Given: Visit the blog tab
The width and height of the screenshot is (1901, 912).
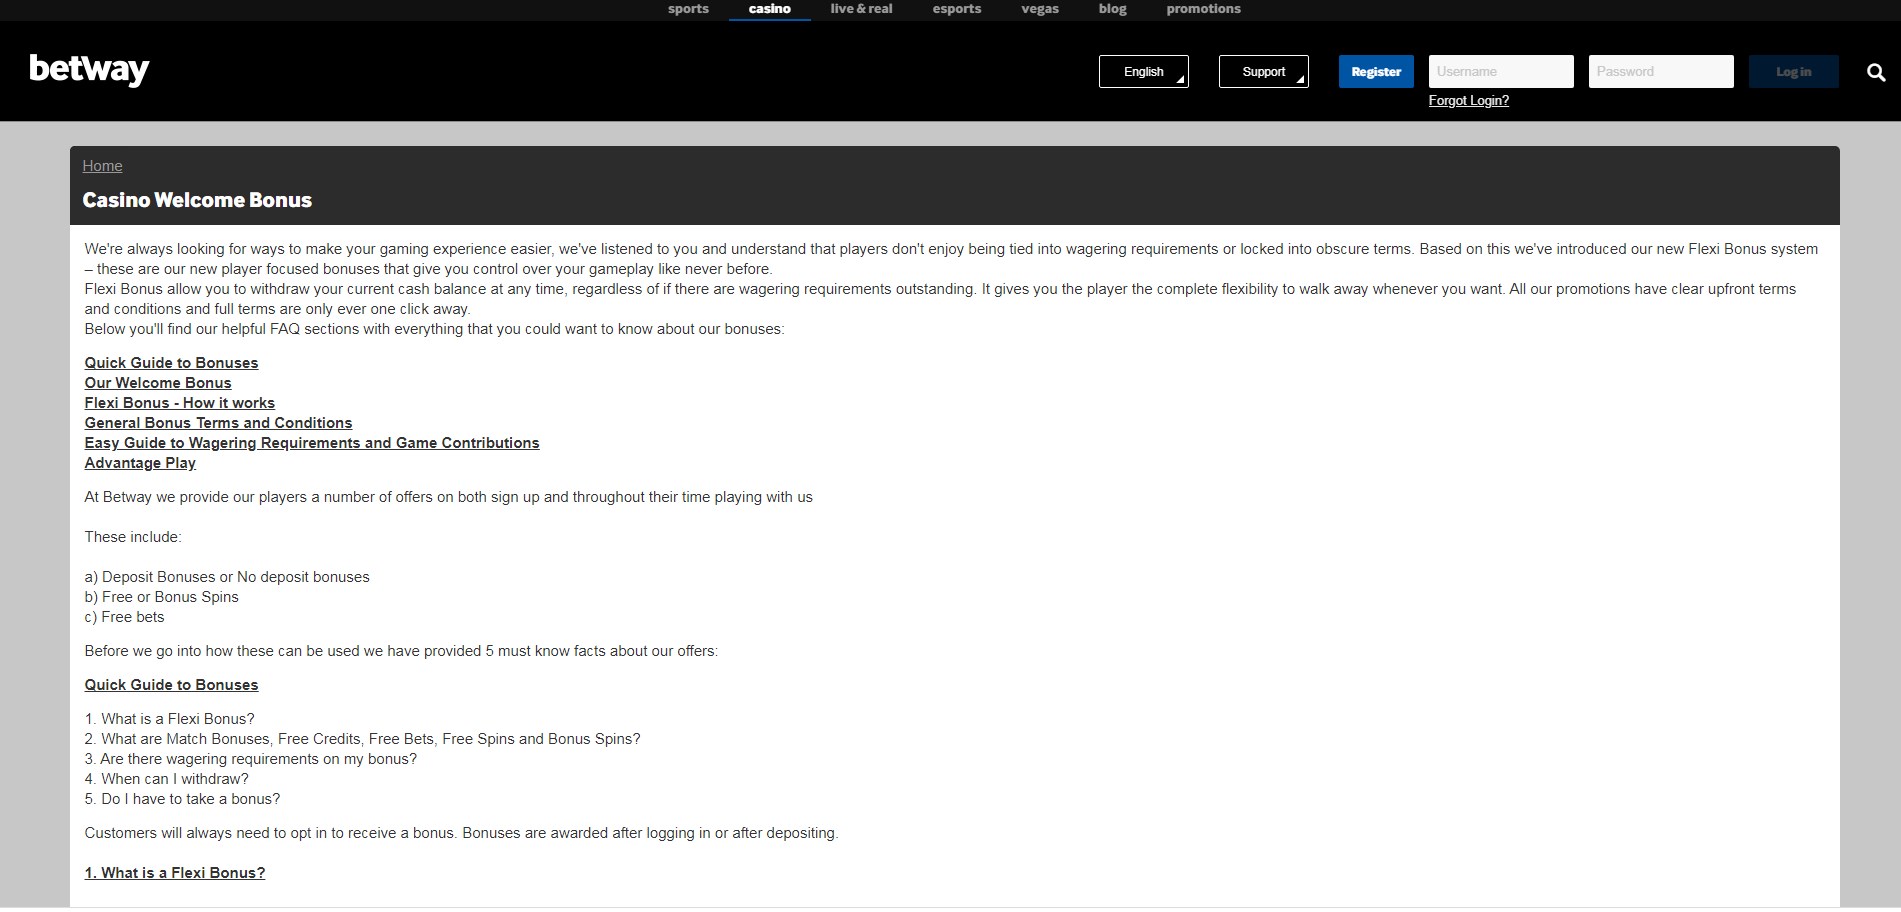Looking at the screenshot, I should pyautogui.click(x=1112, y=9).
